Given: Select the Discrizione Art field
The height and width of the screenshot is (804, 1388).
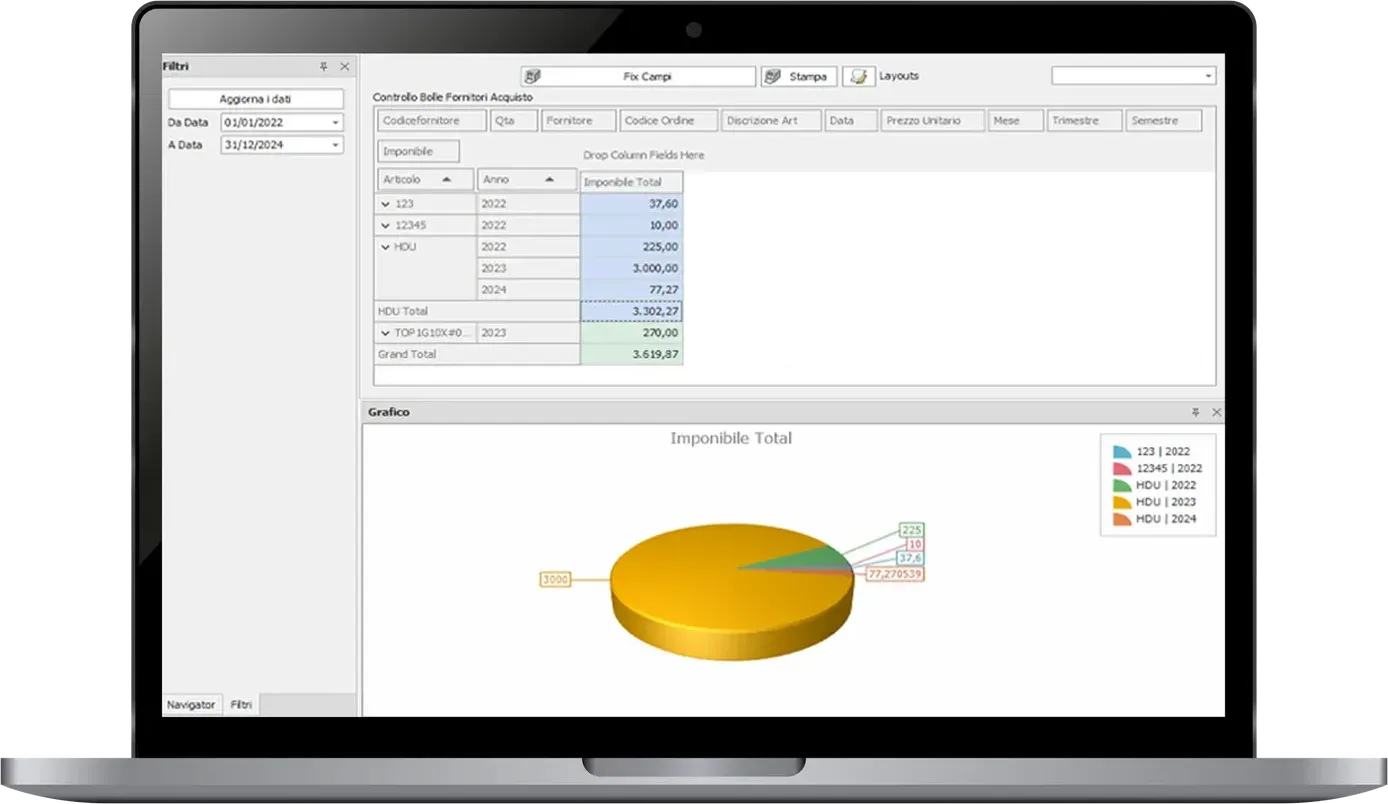Looking at the screenshot, I should tap(772, 121).
